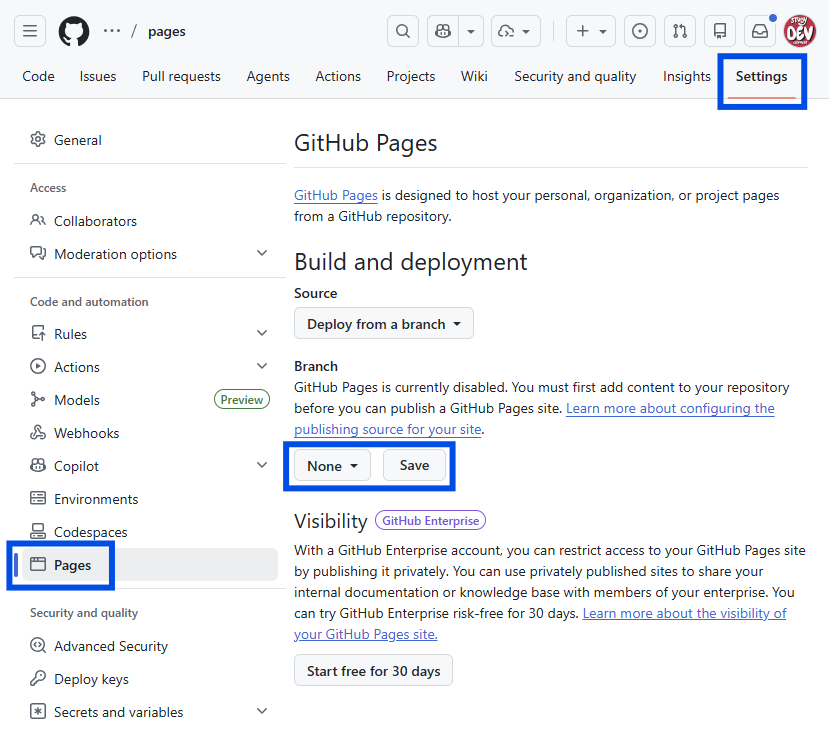Open the search magnifier button

(x=402, y=31)
